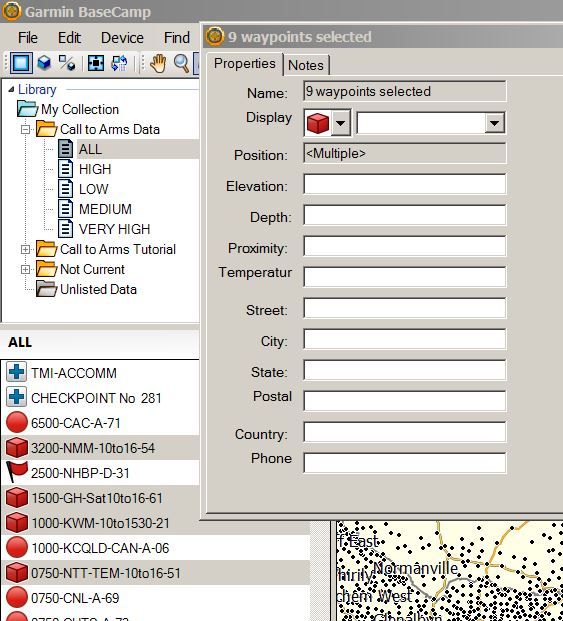
Task: Click the City input field
Action: 405,339
